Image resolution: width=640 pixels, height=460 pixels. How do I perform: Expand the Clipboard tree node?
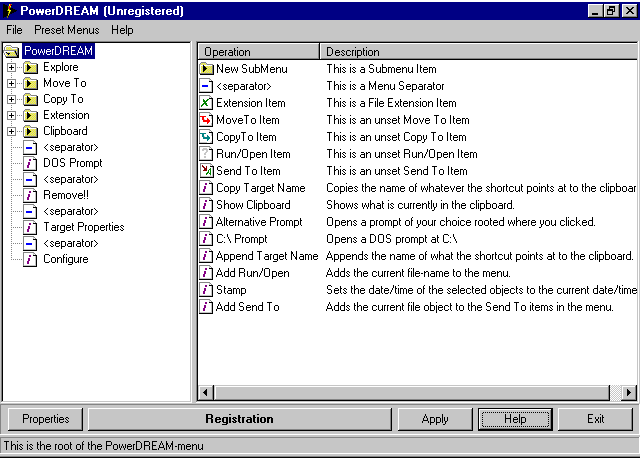click(x=12, y=131)
